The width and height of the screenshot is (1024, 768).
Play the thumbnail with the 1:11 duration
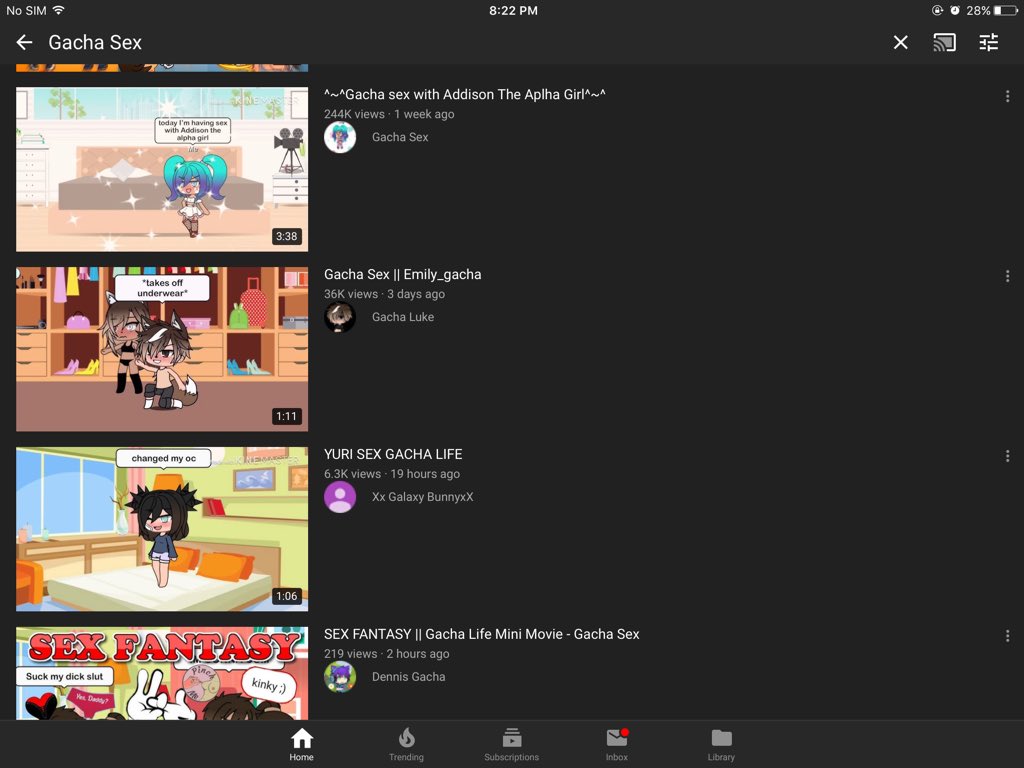[162, 349]
